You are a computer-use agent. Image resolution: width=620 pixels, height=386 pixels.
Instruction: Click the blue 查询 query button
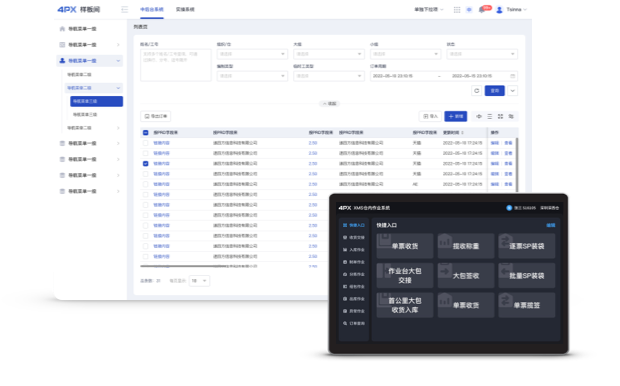[x=495, y=91]
